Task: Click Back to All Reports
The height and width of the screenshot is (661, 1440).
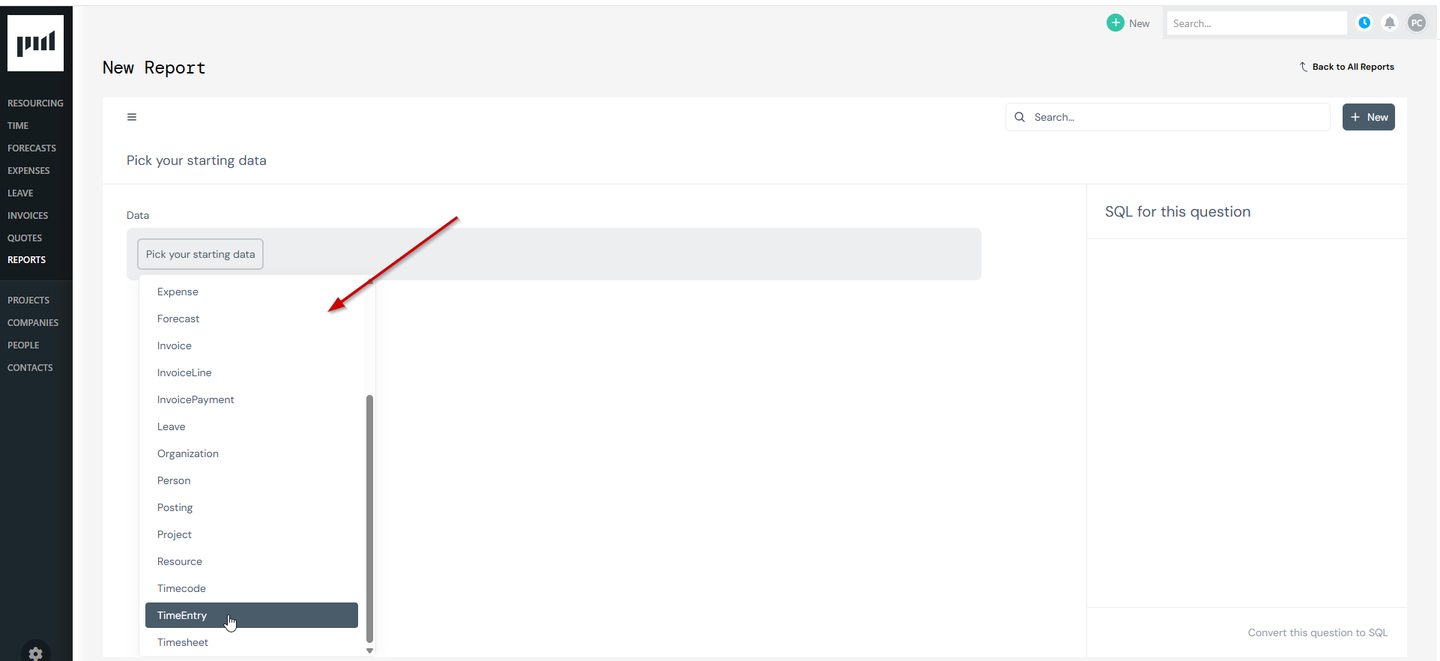Action: tap(1347, 66)
